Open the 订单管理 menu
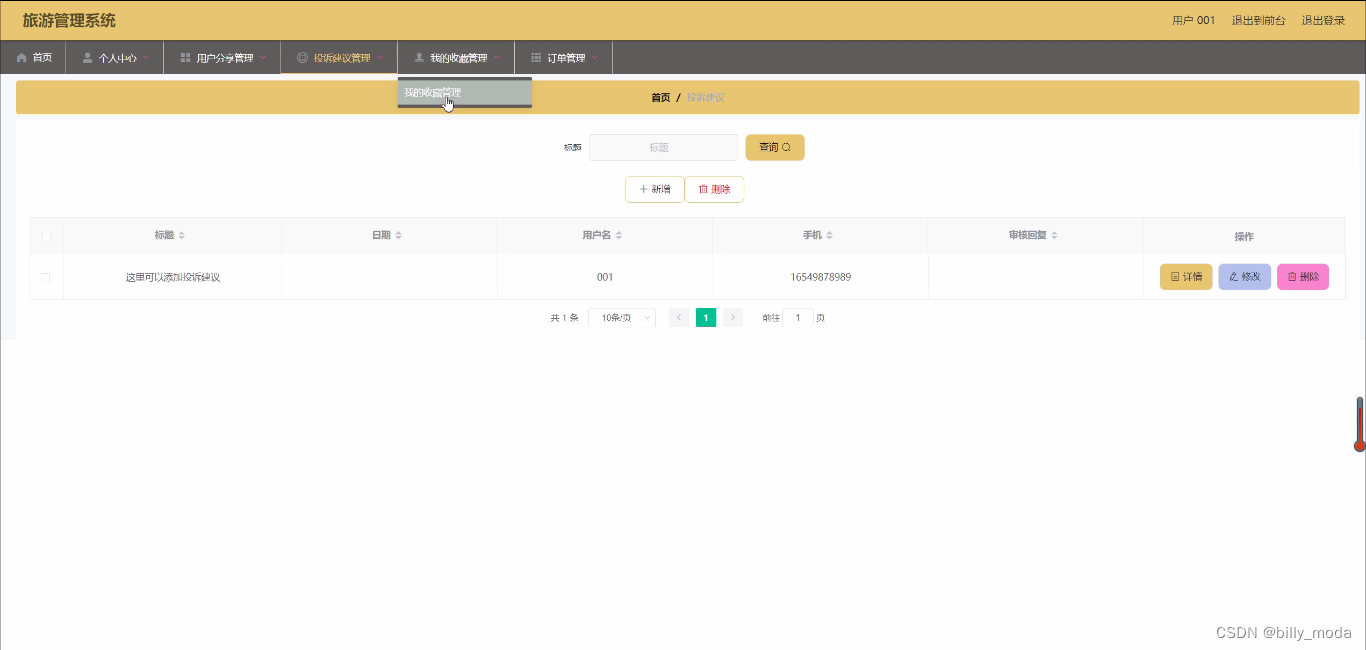The height and width of the screenshot is (650, 1366). click(563, 58)
